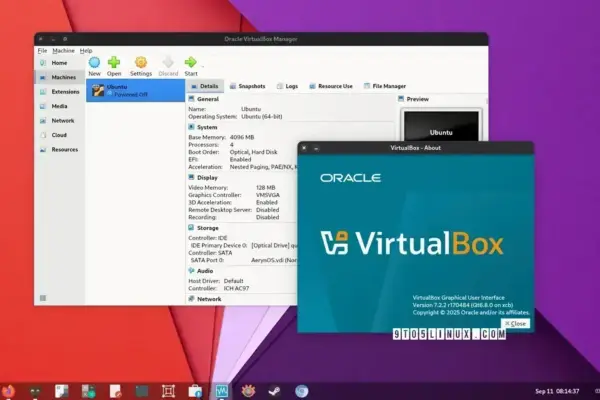Open the File menu

point(42,51)
